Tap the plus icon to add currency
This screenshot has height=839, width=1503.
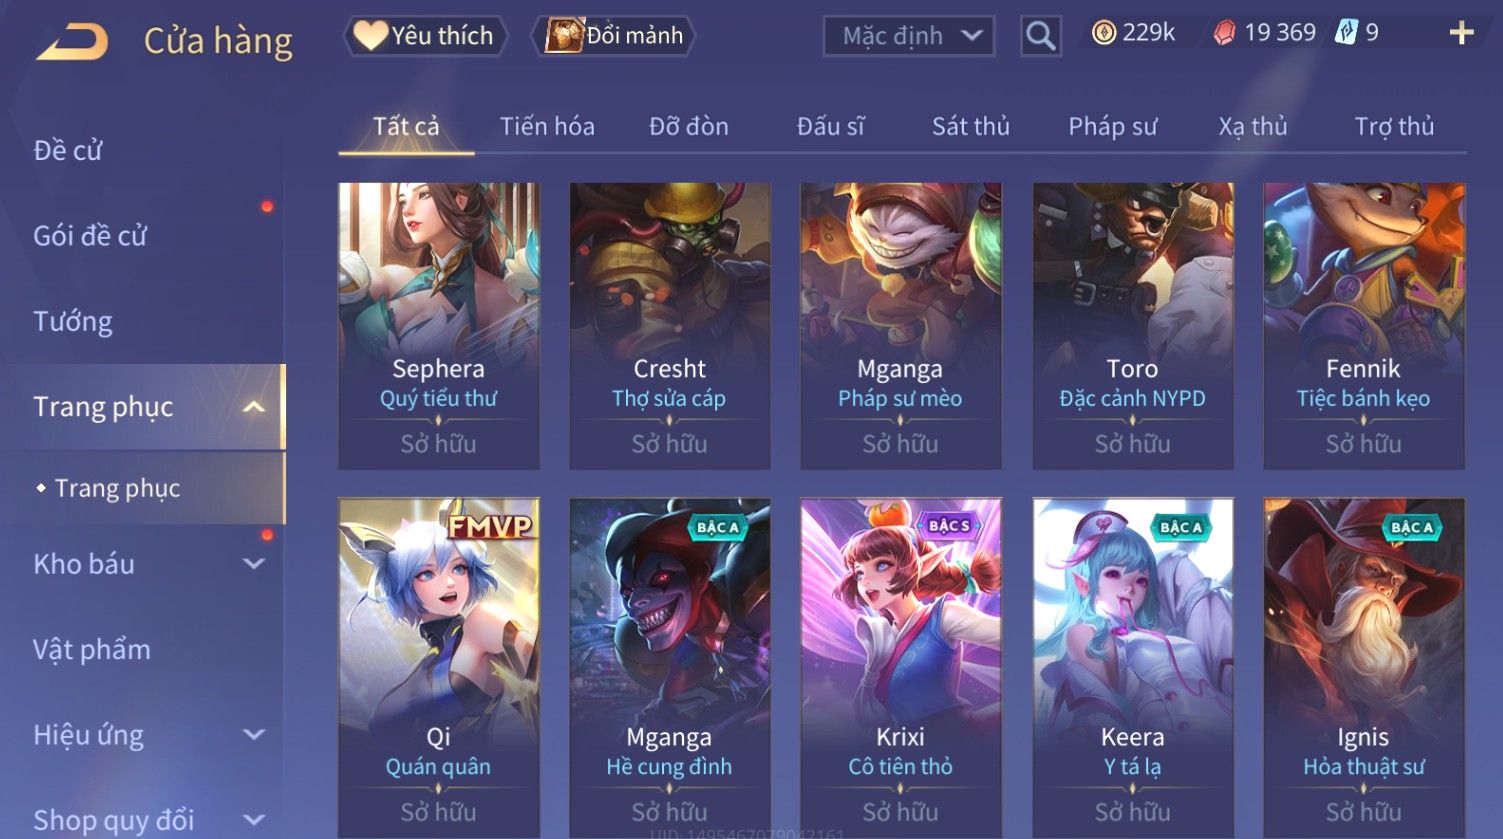(1461, 33)
